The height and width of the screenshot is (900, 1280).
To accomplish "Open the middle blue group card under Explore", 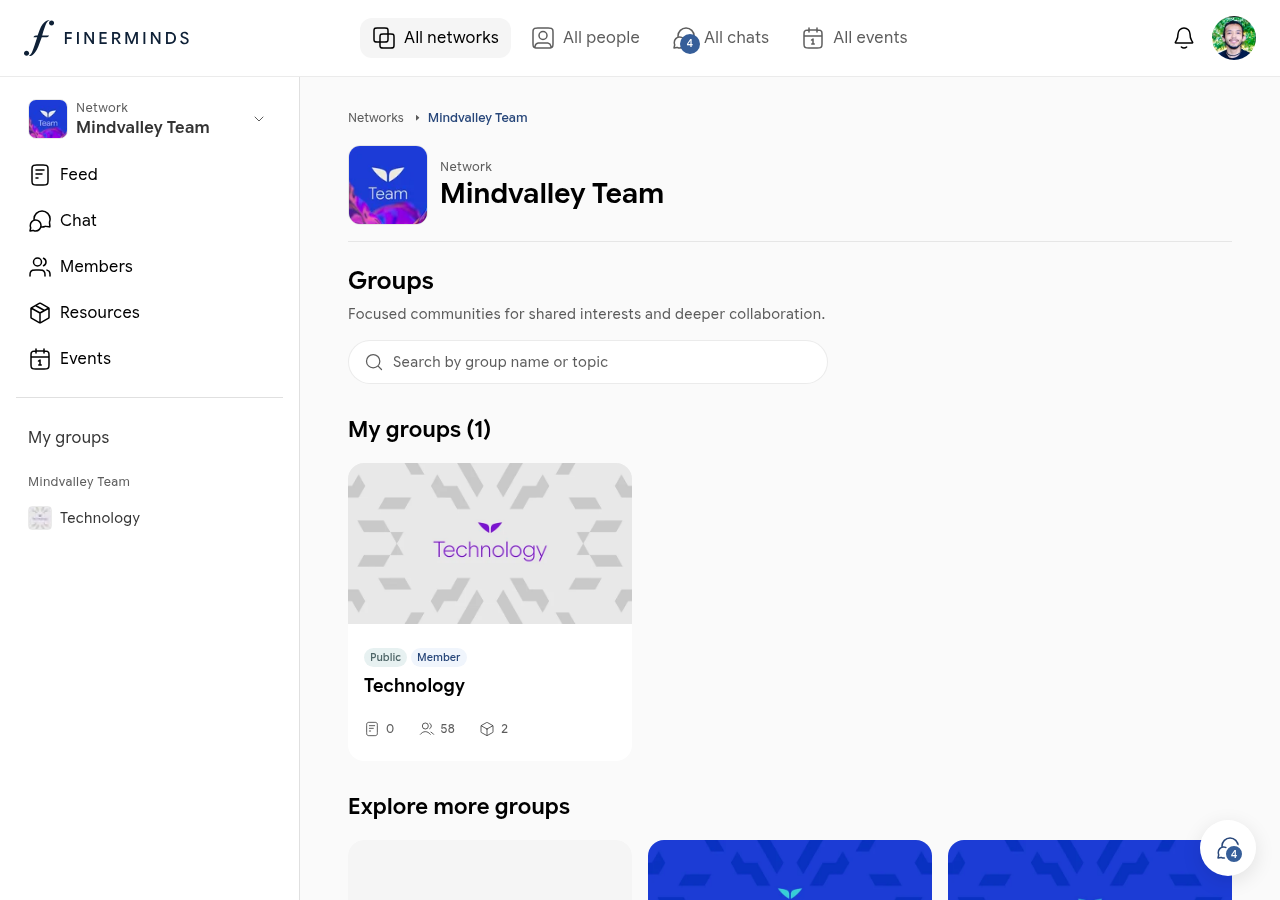I will tap(790, 870).
